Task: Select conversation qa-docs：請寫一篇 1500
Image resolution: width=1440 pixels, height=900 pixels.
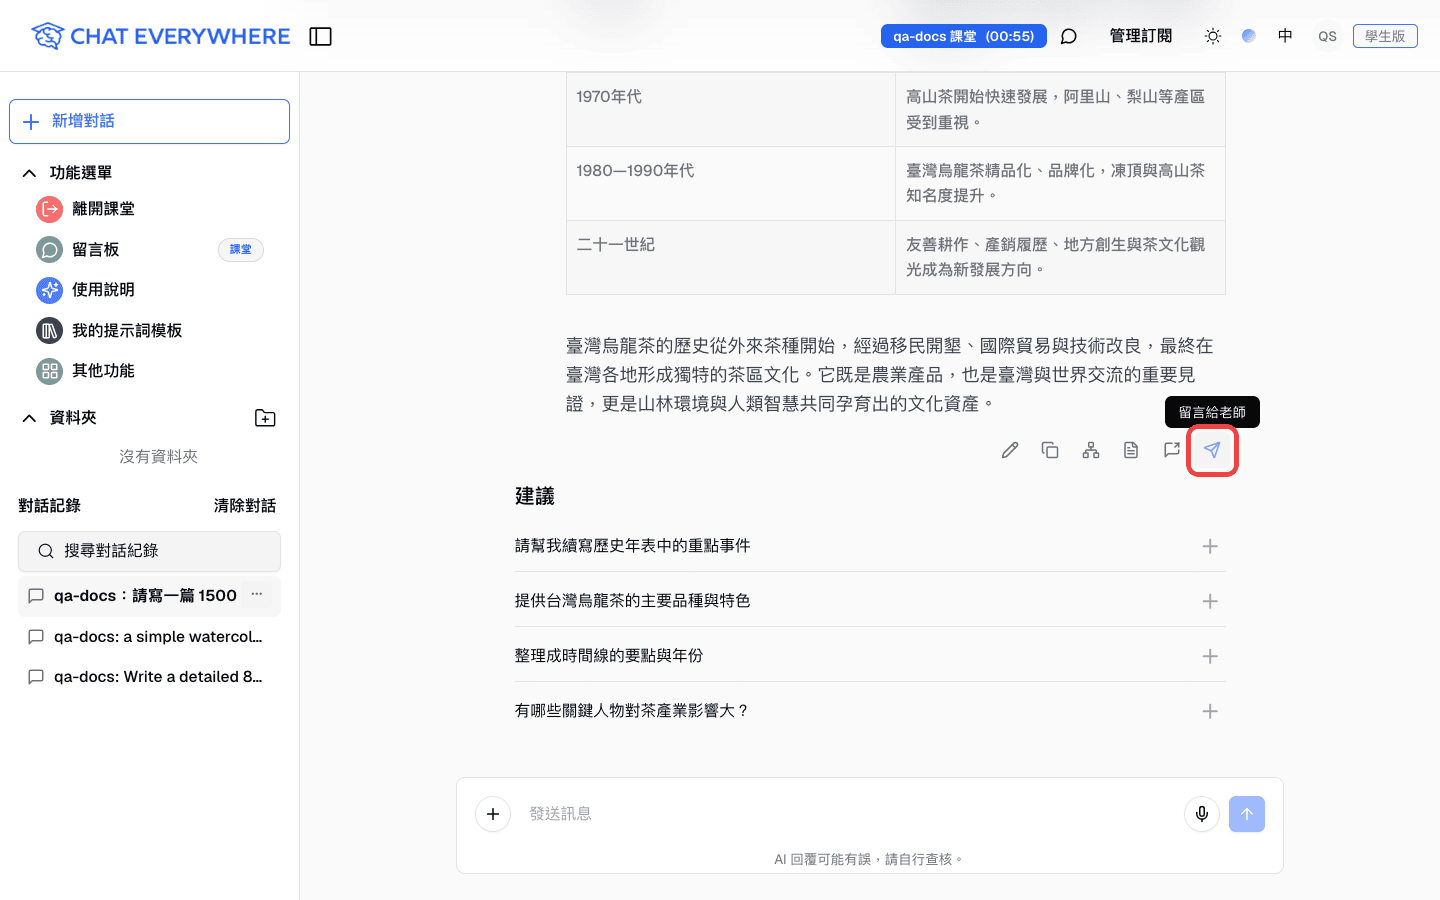Action: 145,596
